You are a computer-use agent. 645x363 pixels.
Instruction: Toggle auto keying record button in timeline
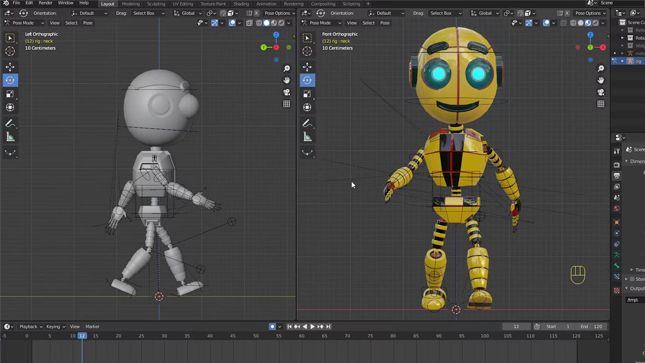click(x=272, y=326)
